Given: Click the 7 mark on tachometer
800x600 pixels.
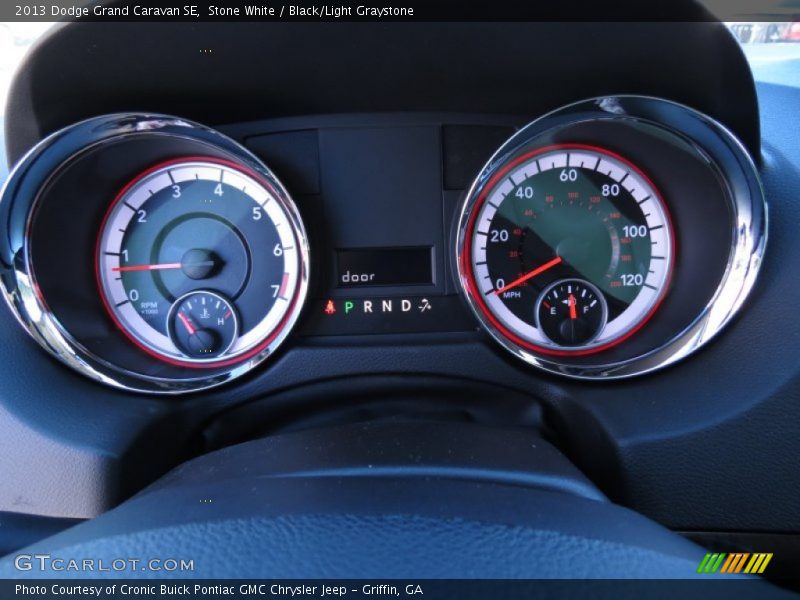Looking at the screenshot, I should (x=275, y=291).
